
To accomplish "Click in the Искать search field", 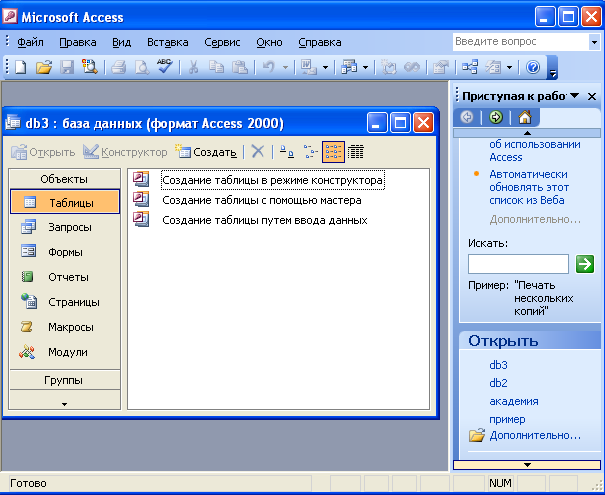I will [518, 264].
